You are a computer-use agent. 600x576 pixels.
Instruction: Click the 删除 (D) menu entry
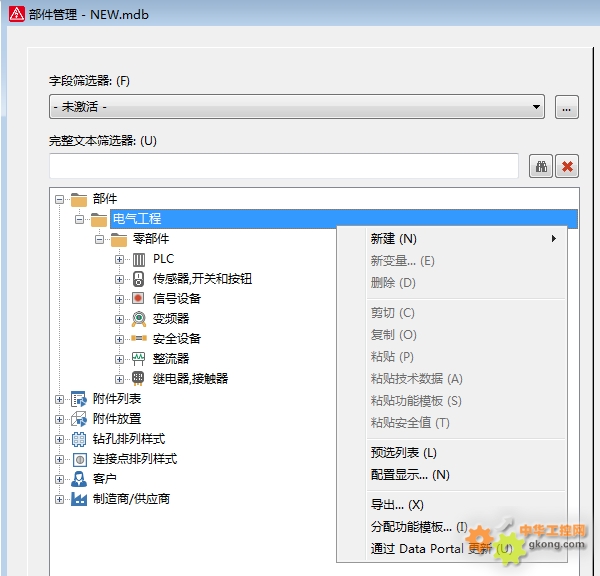(x=452, y=283)
